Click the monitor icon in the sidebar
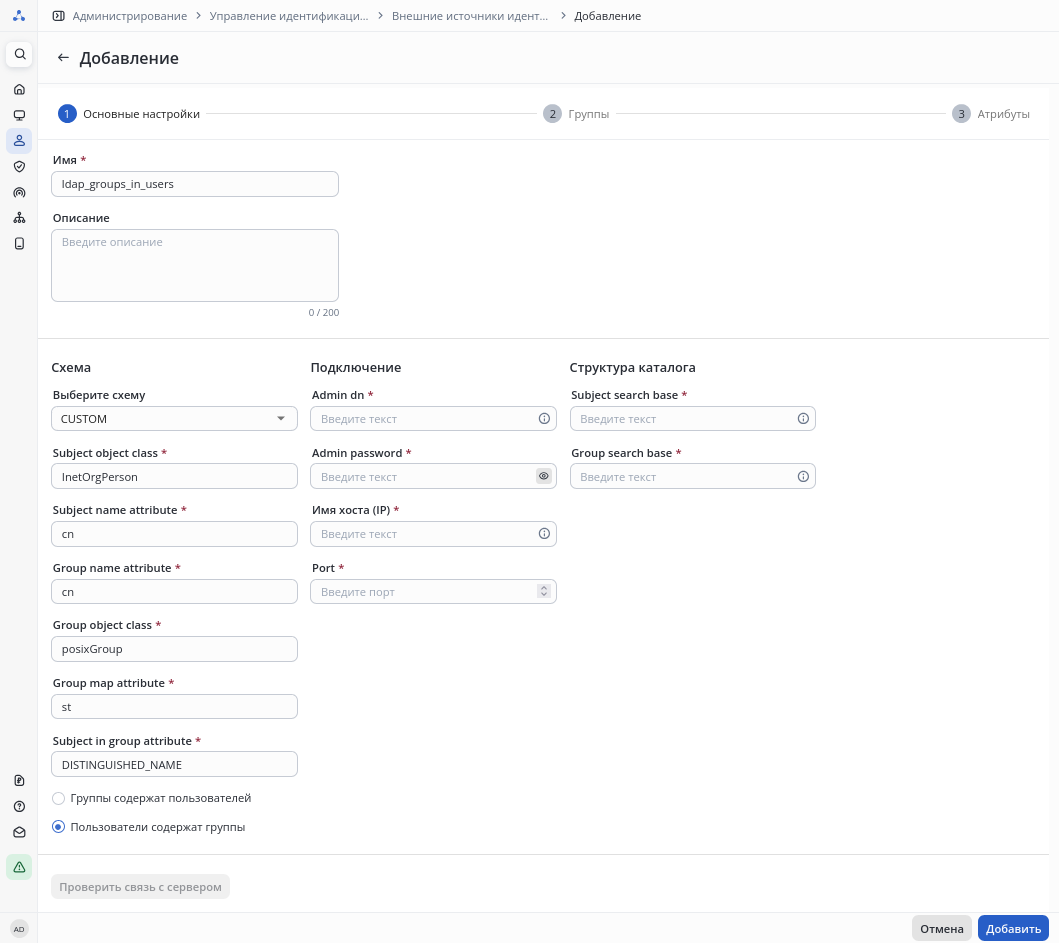The width and height of the screenshot is (1060, 944). tap(19, 115)
